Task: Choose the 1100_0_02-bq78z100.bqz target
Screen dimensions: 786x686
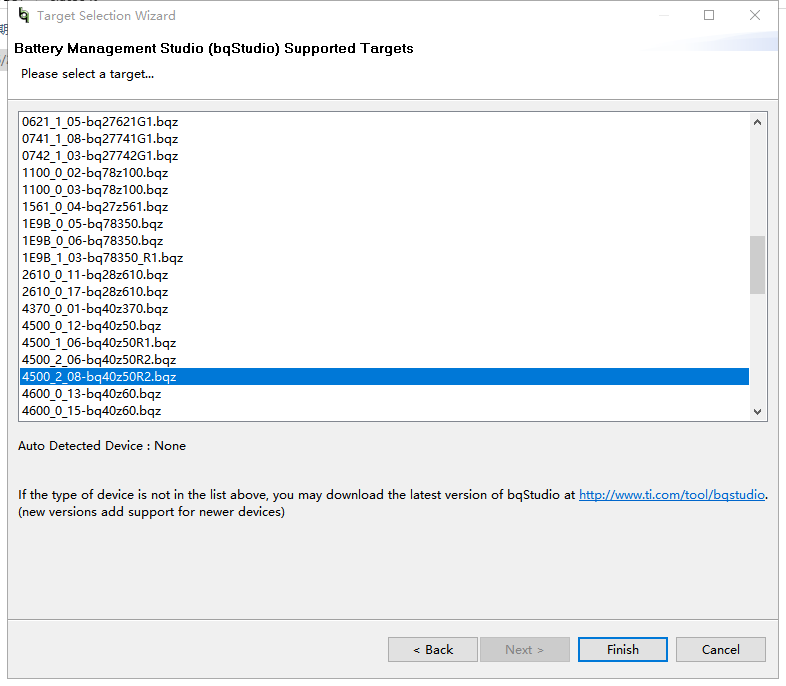Action: (x=95, y=173)
